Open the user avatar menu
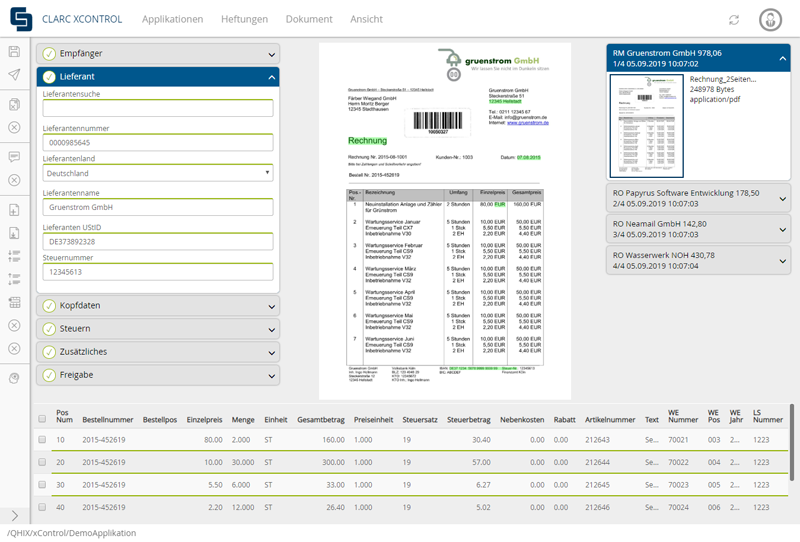The height and width of the screenshot is (542, 800). [x=770, y=20]
